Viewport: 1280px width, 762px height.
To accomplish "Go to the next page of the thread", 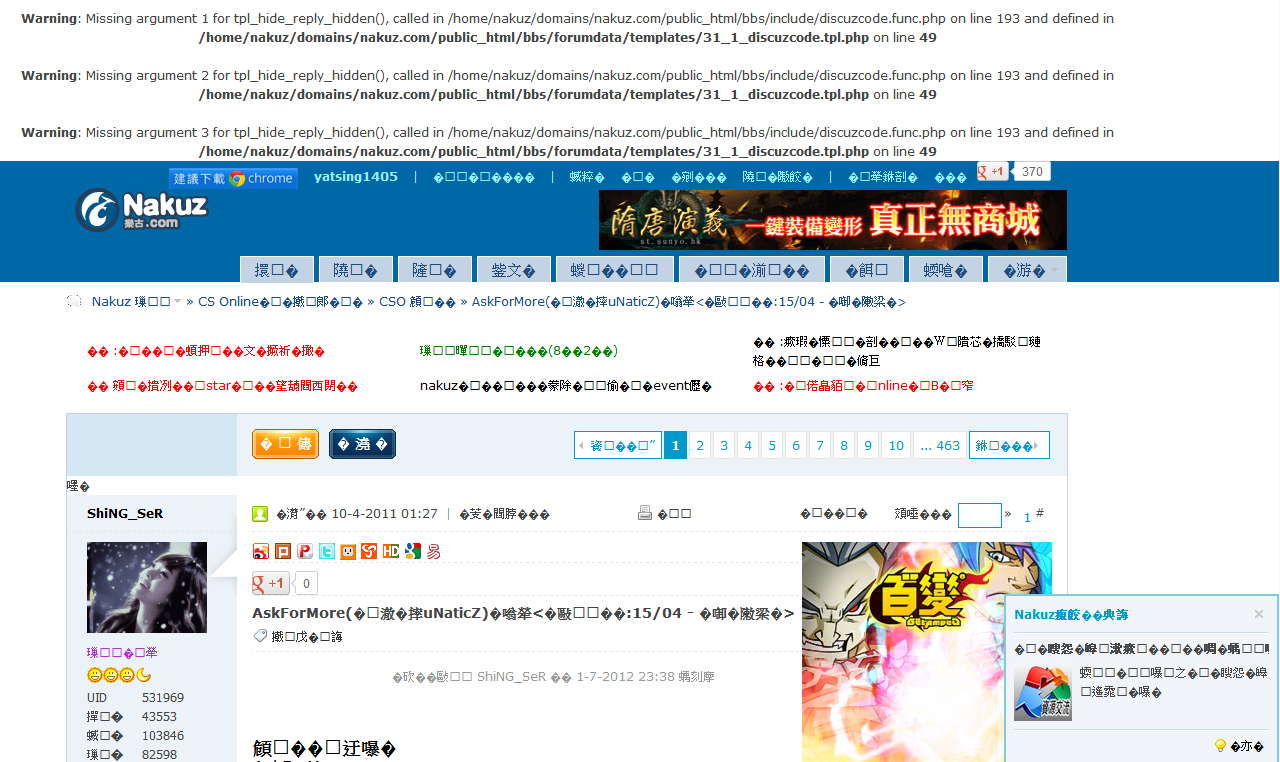I will (1009, 446).
